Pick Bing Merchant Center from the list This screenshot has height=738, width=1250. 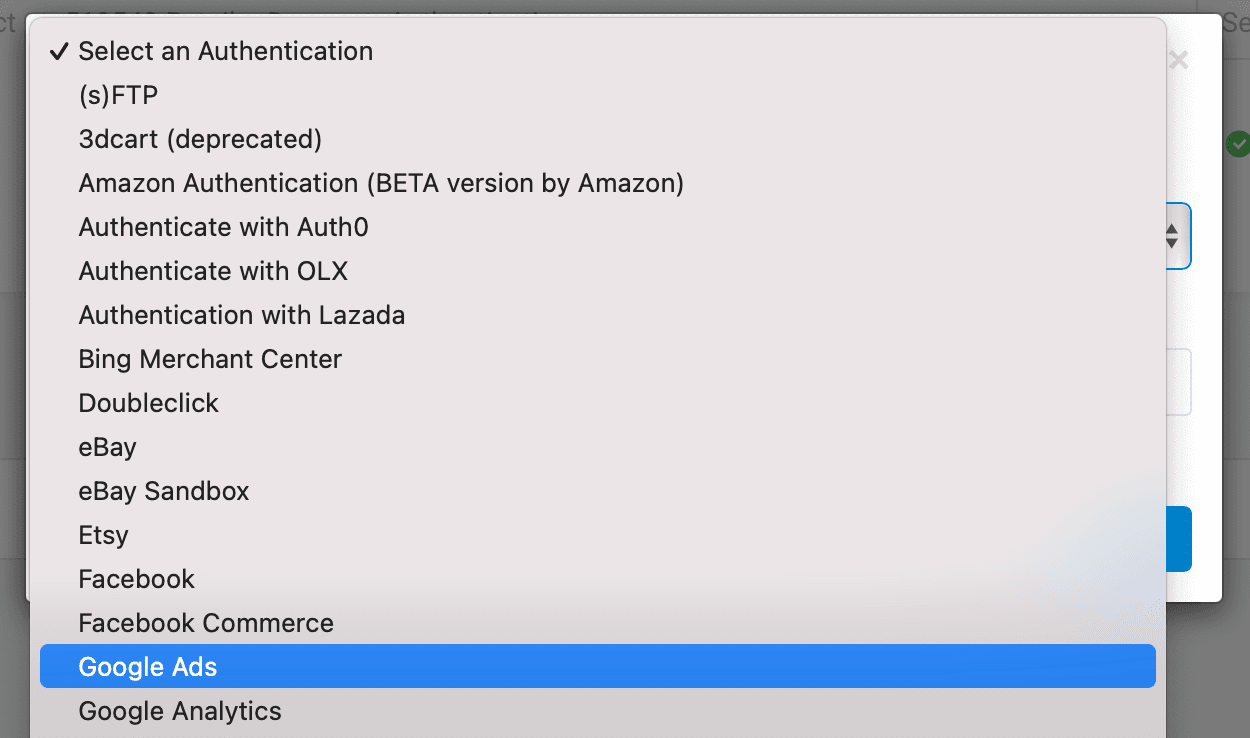pyautogui.click(x=210, y=359)
